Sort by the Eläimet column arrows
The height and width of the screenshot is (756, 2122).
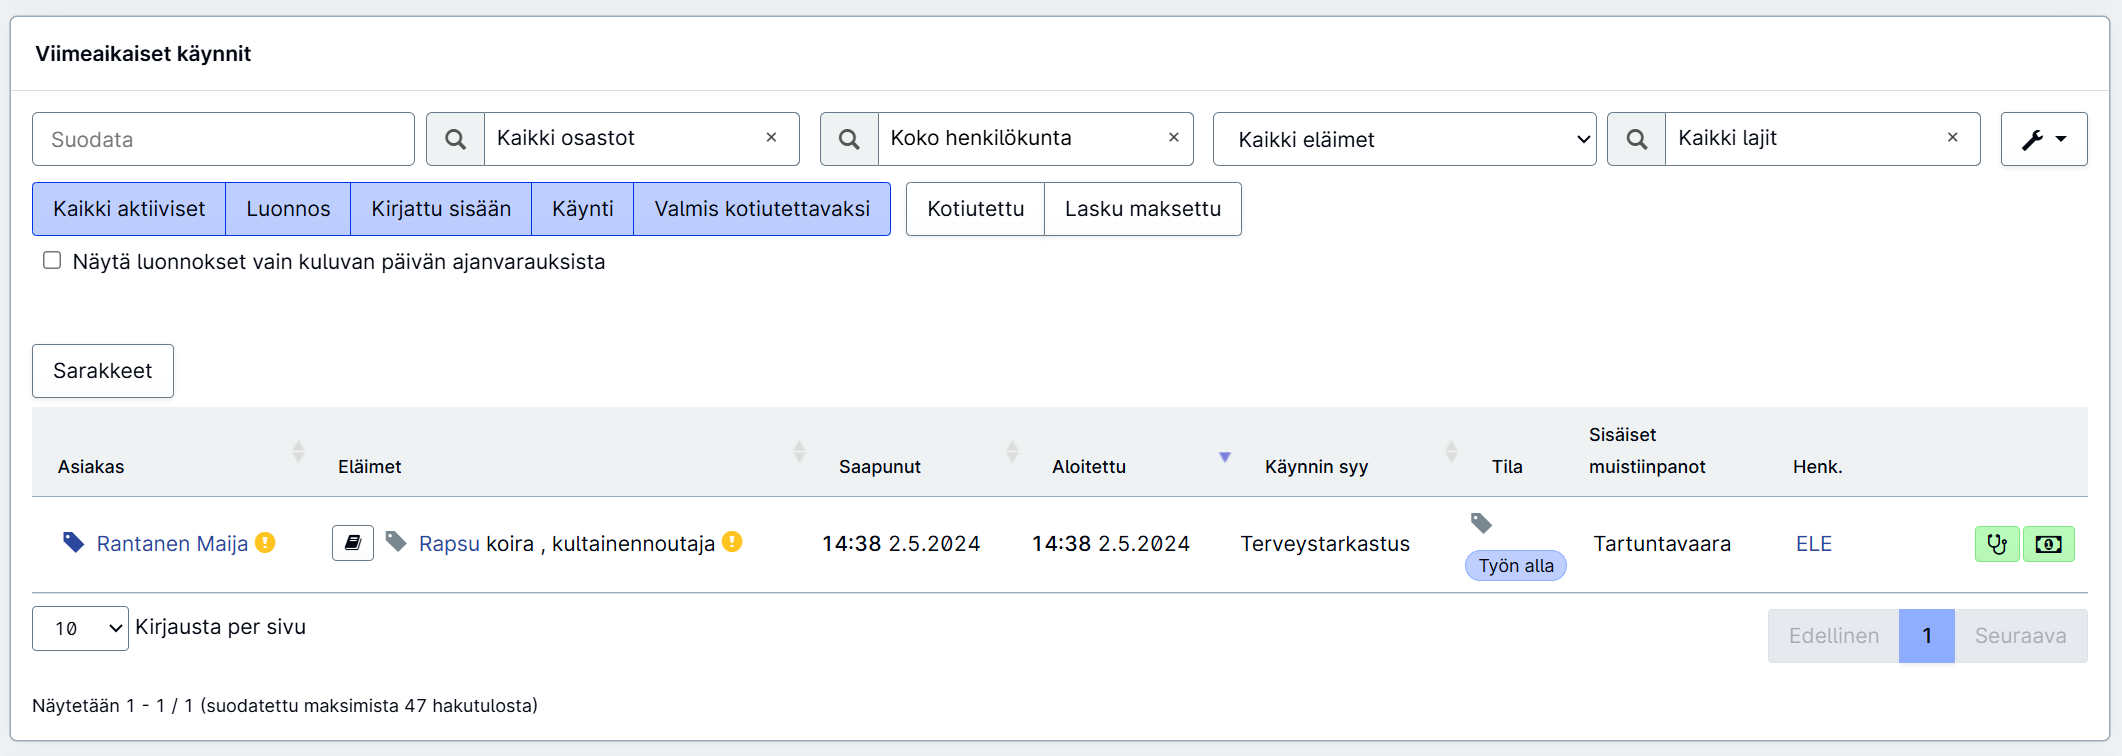(x=799, y=452)
